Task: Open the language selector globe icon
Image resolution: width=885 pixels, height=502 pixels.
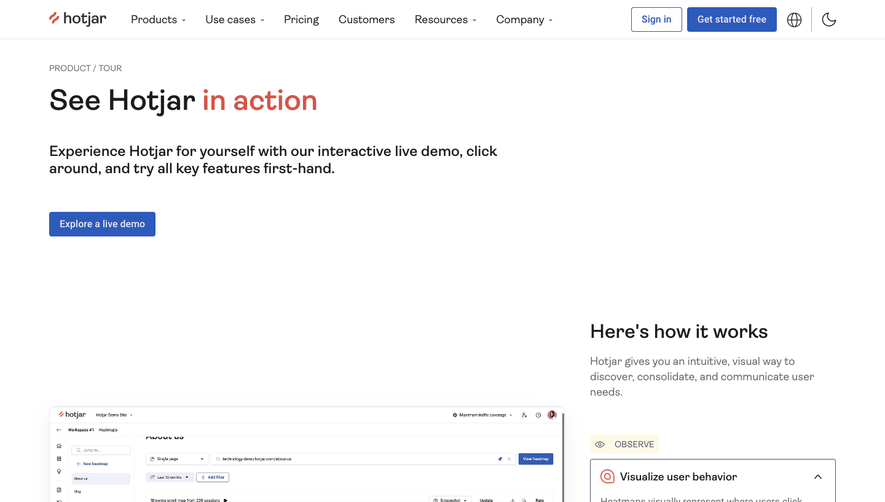Action: [x=794, y=20]
